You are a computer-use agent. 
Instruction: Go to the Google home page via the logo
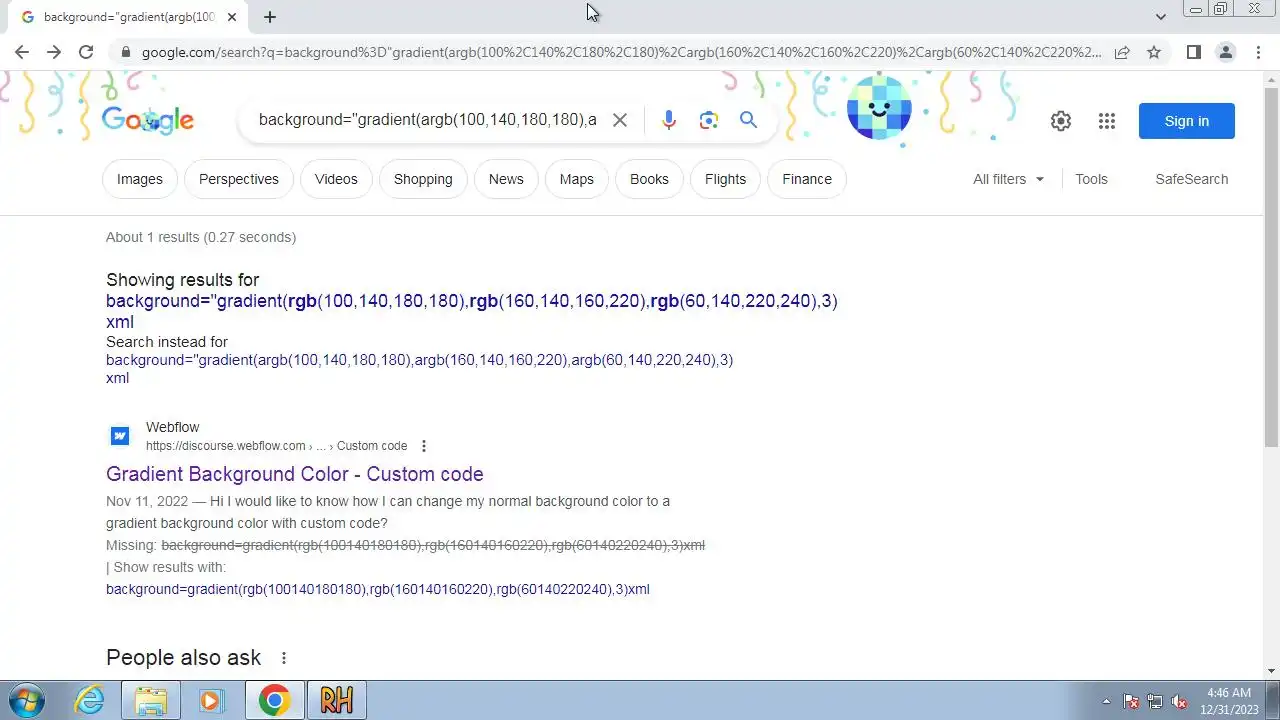148,120
